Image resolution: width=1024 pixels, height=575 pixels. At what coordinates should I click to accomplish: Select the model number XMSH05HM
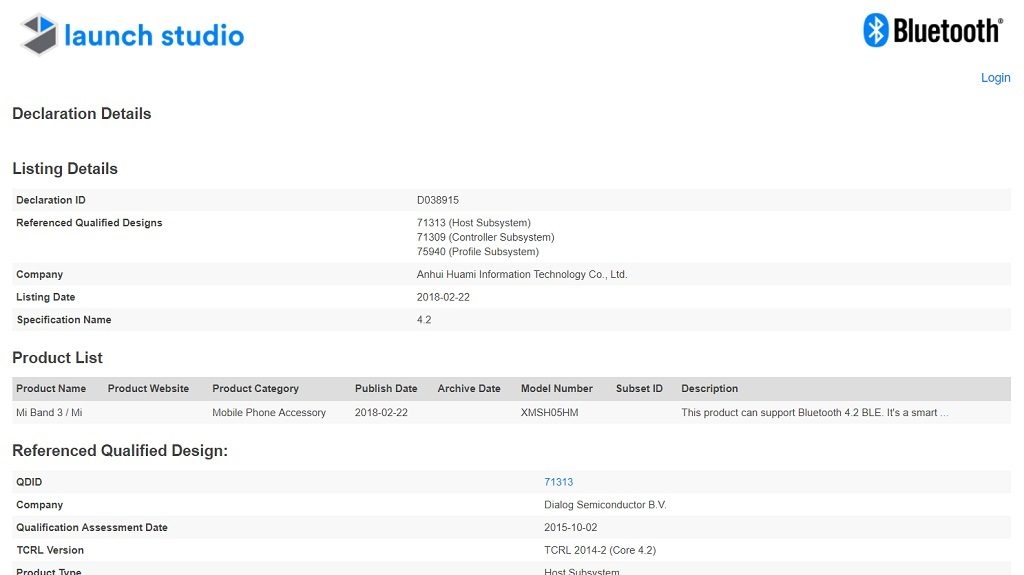click(x=549, y=412)
